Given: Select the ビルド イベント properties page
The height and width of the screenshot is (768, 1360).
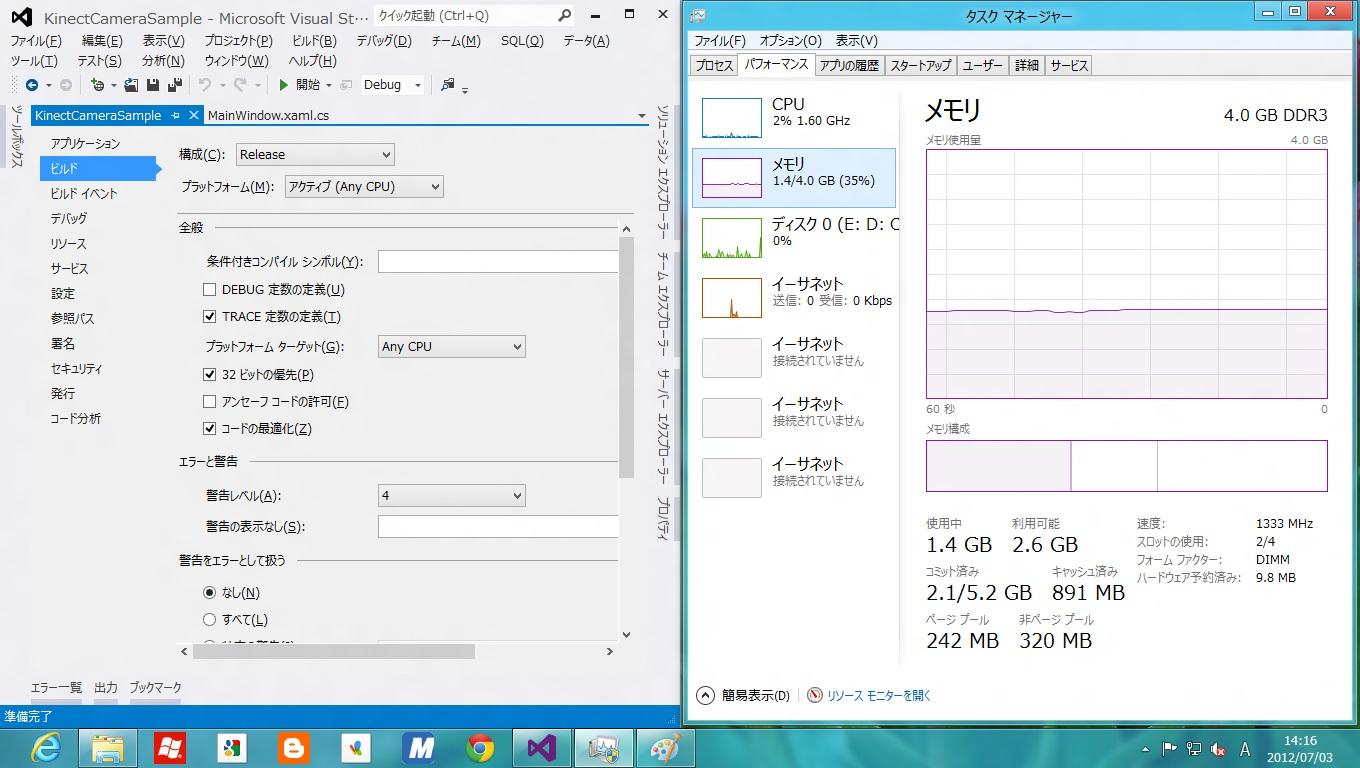Looking at the screenshot, I should 84,193.
